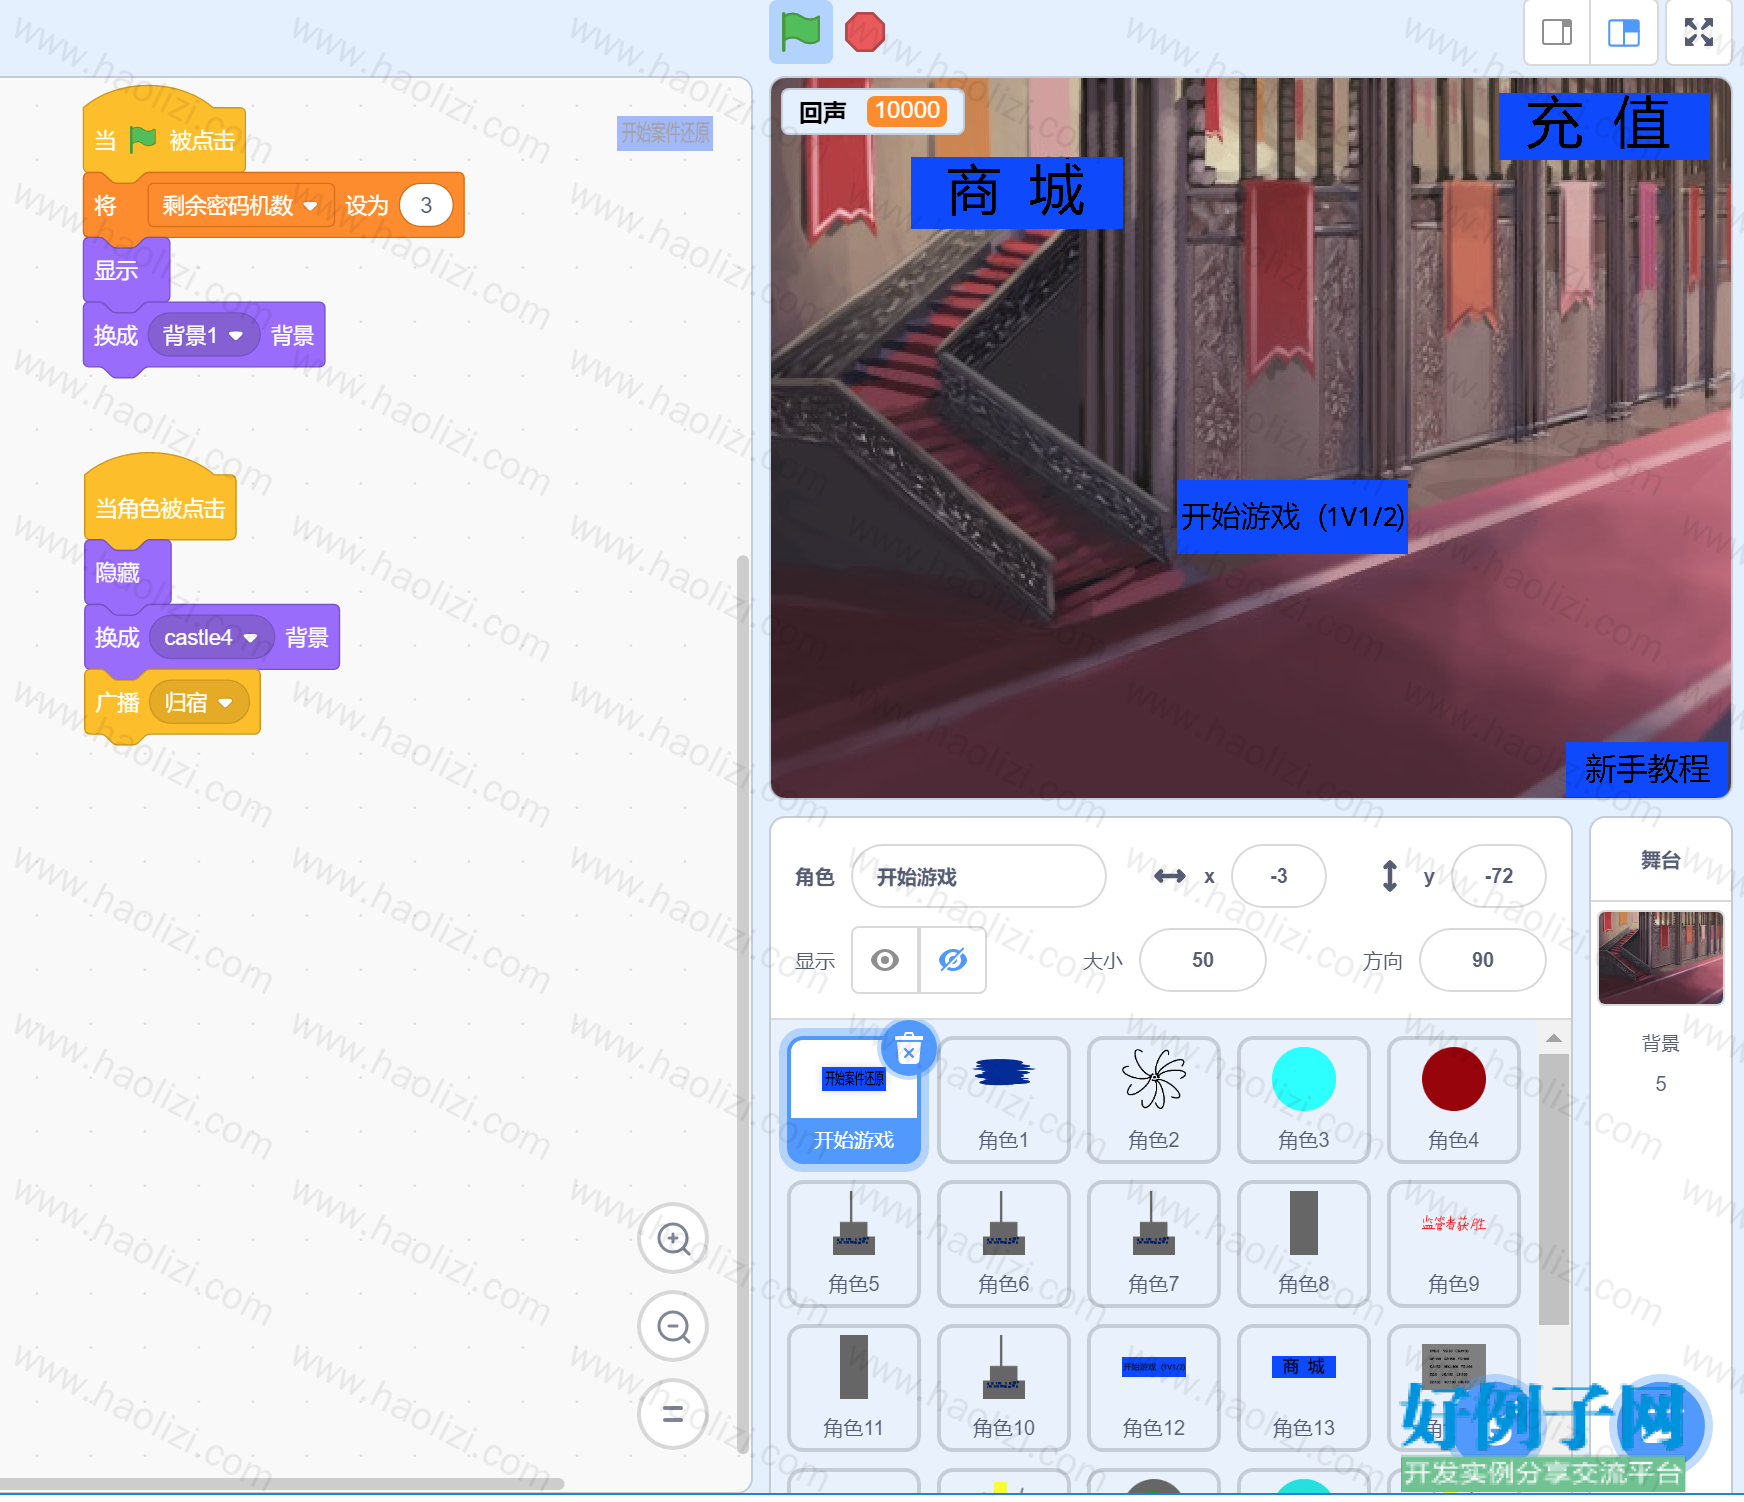Click the 回声 variable monitor on stage

coord(873,111)
